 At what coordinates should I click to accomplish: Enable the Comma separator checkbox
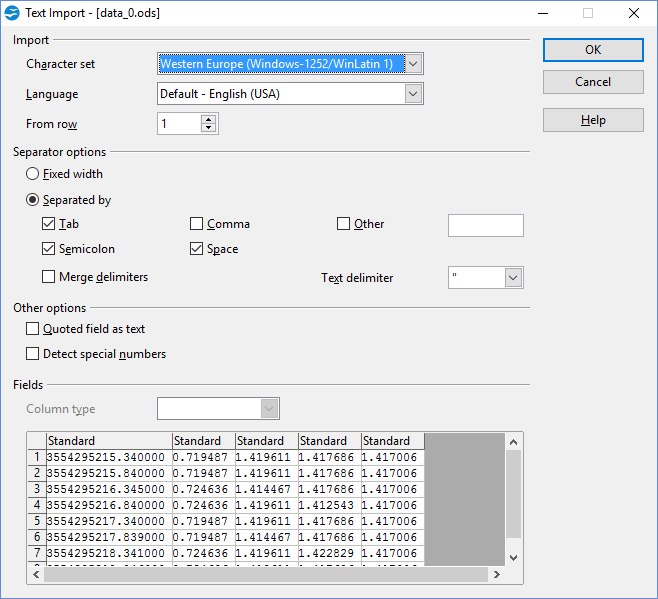[x=197, y=224]
